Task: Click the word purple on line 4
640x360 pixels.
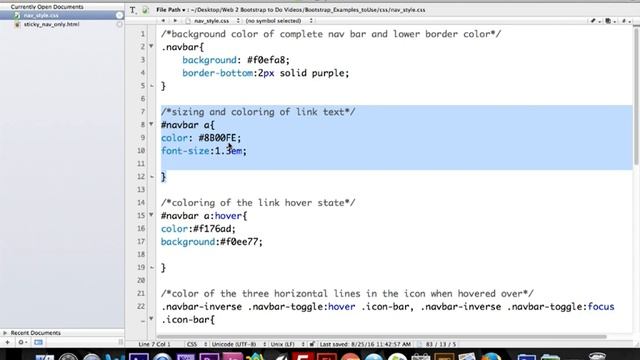Action: pyautogui.click(x=328, y=73)
